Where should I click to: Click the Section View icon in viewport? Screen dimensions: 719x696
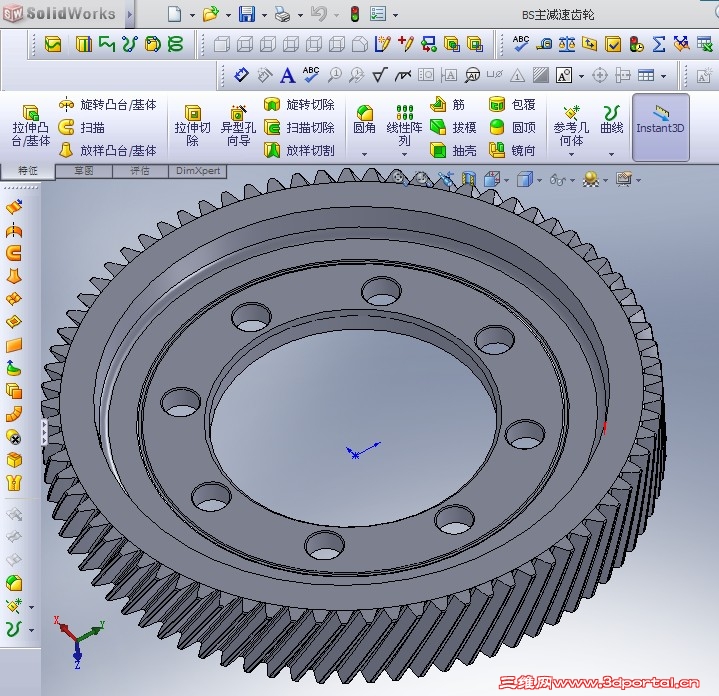click(469, 179)
